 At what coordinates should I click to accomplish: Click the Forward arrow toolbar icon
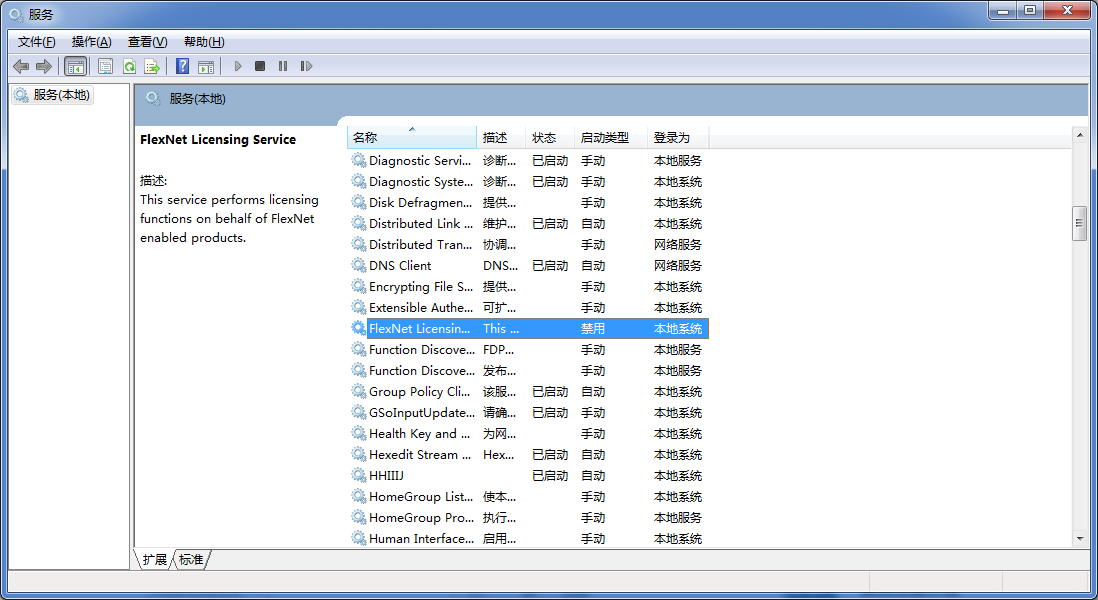coord(44,67)
